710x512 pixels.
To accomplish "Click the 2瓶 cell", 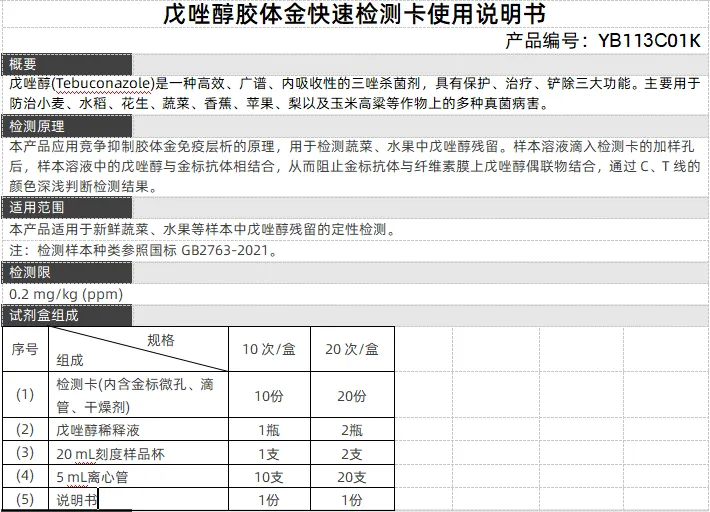I will pyautogui.click(x=352, y=429).
